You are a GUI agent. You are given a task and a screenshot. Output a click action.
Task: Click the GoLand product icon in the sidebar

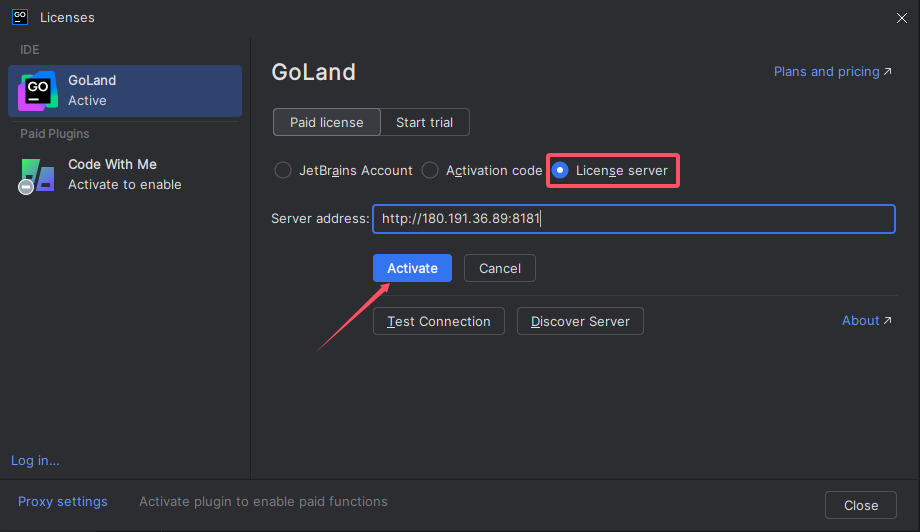(38, 91)
